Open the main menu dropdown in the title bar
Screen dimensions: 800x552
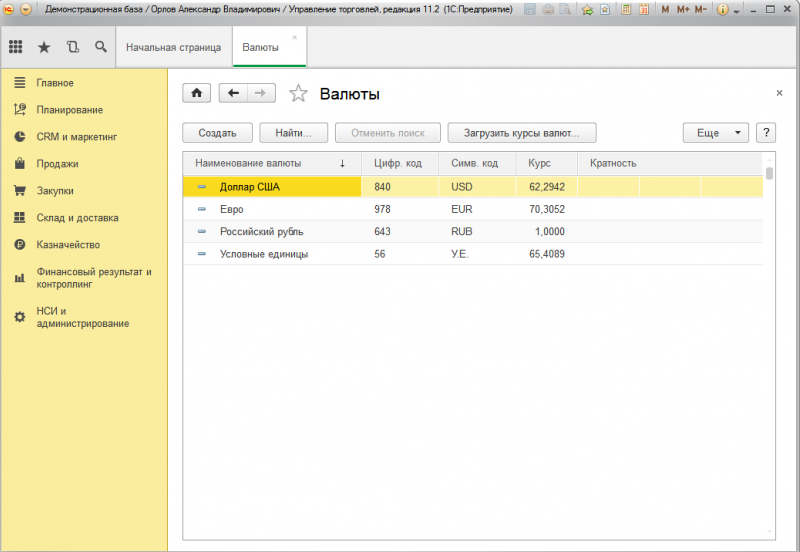[26, 9]
